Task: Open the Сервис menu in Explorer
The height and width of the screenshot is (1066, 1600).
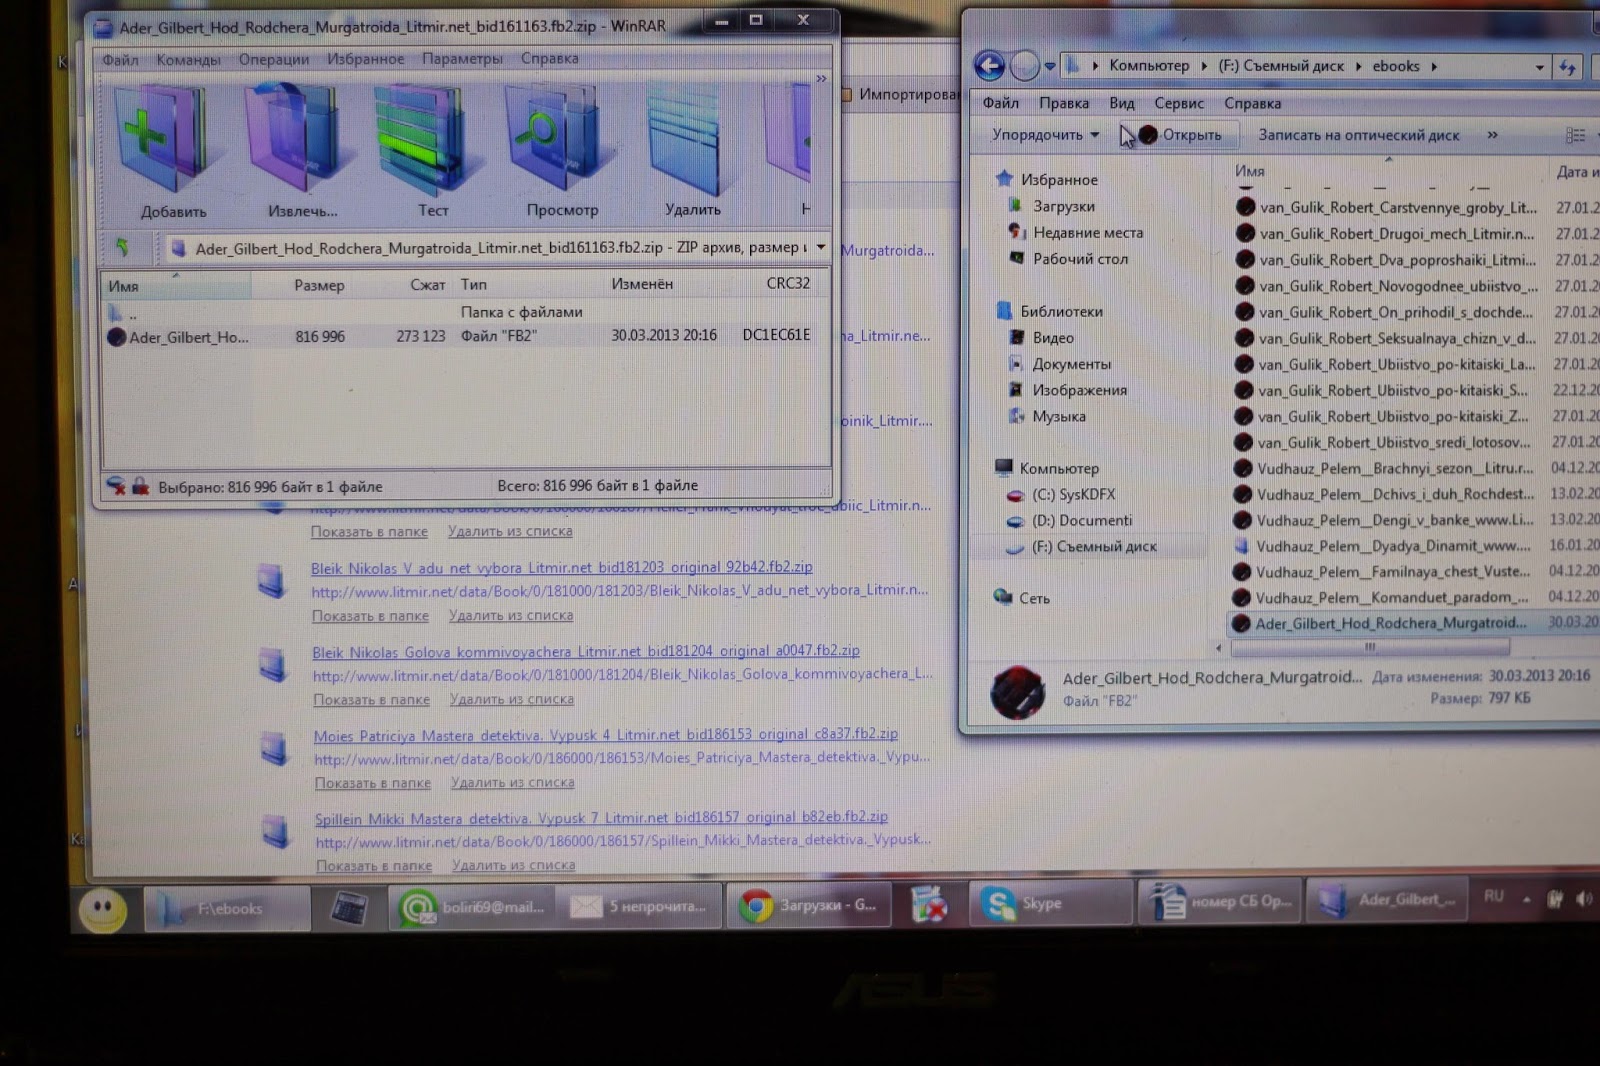Action: [x=1179, y=103]
